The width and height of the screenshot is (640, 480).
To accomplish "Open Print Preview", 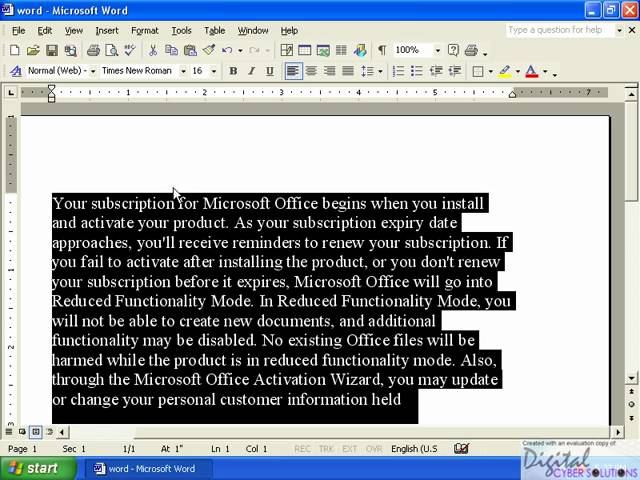I will 112,50.
